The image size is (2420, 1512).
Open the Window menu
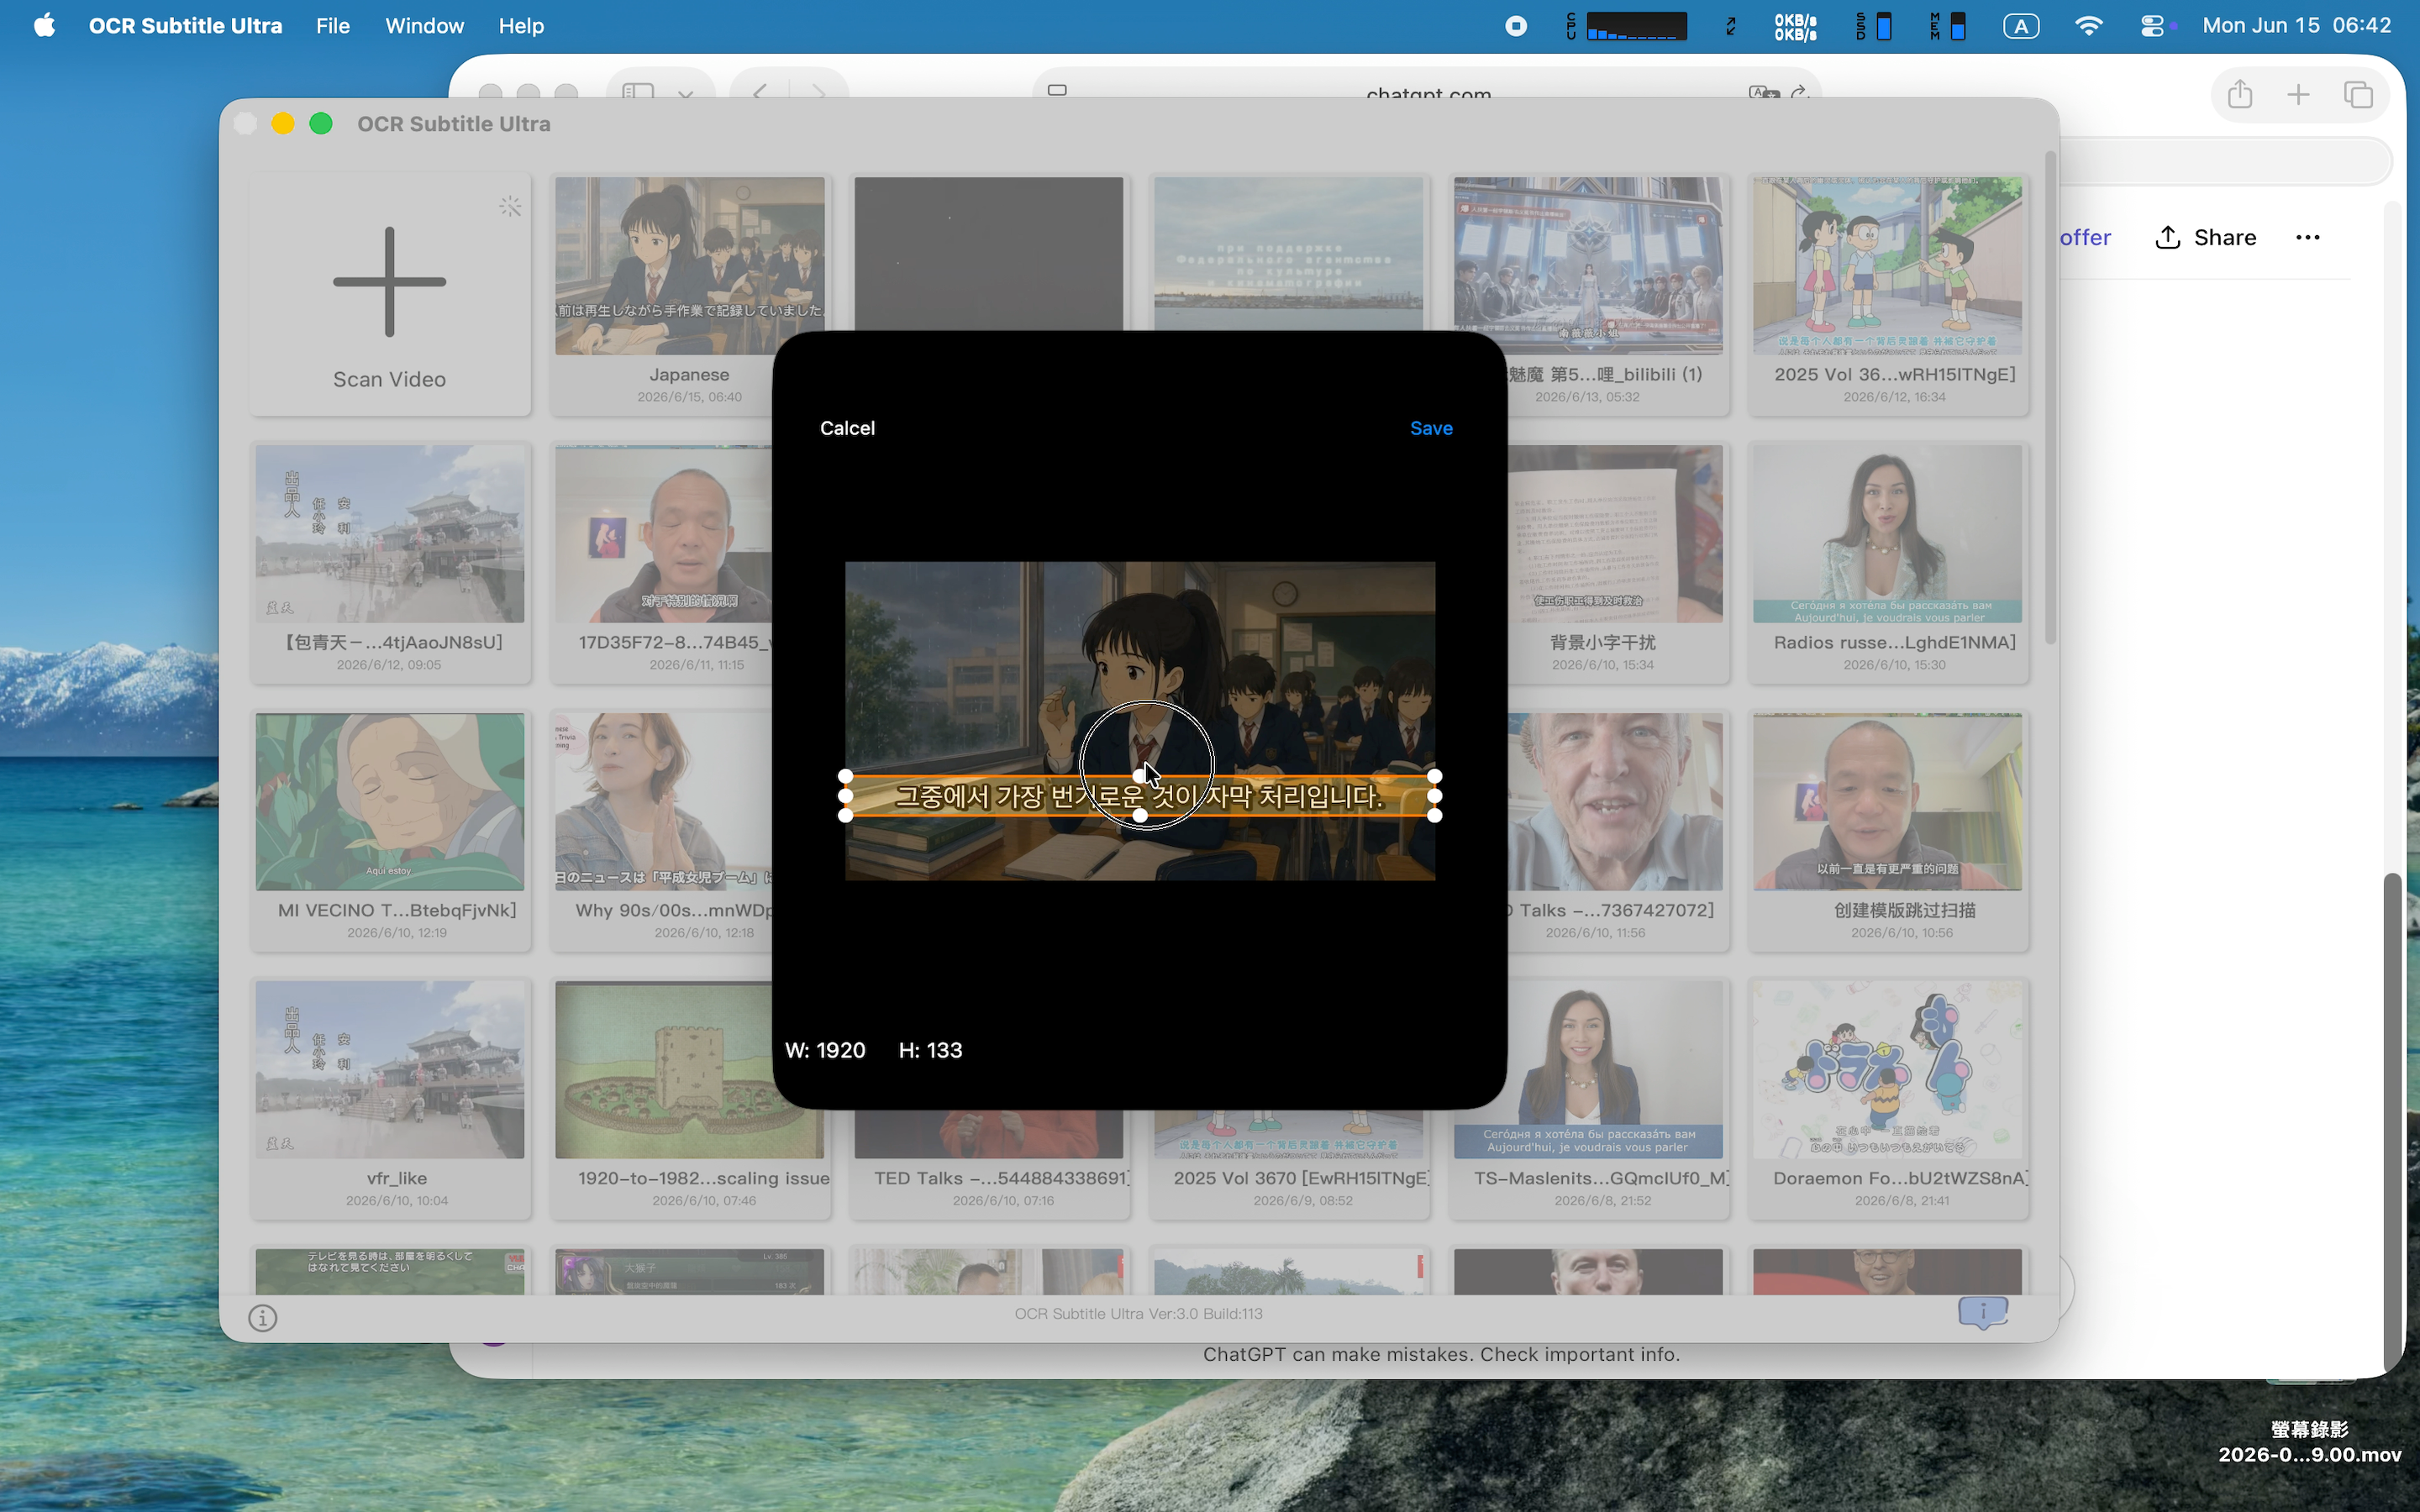point(424,25)
